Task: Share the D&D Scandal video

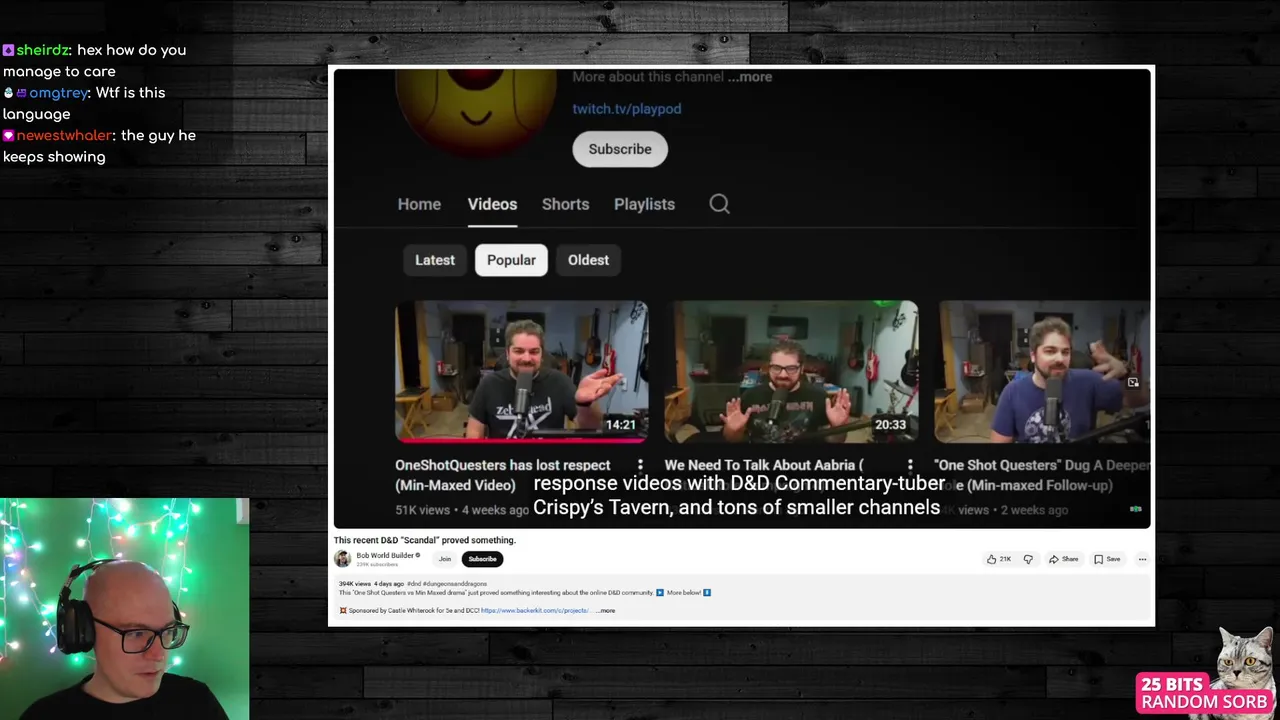Action: pos(1064,559)
